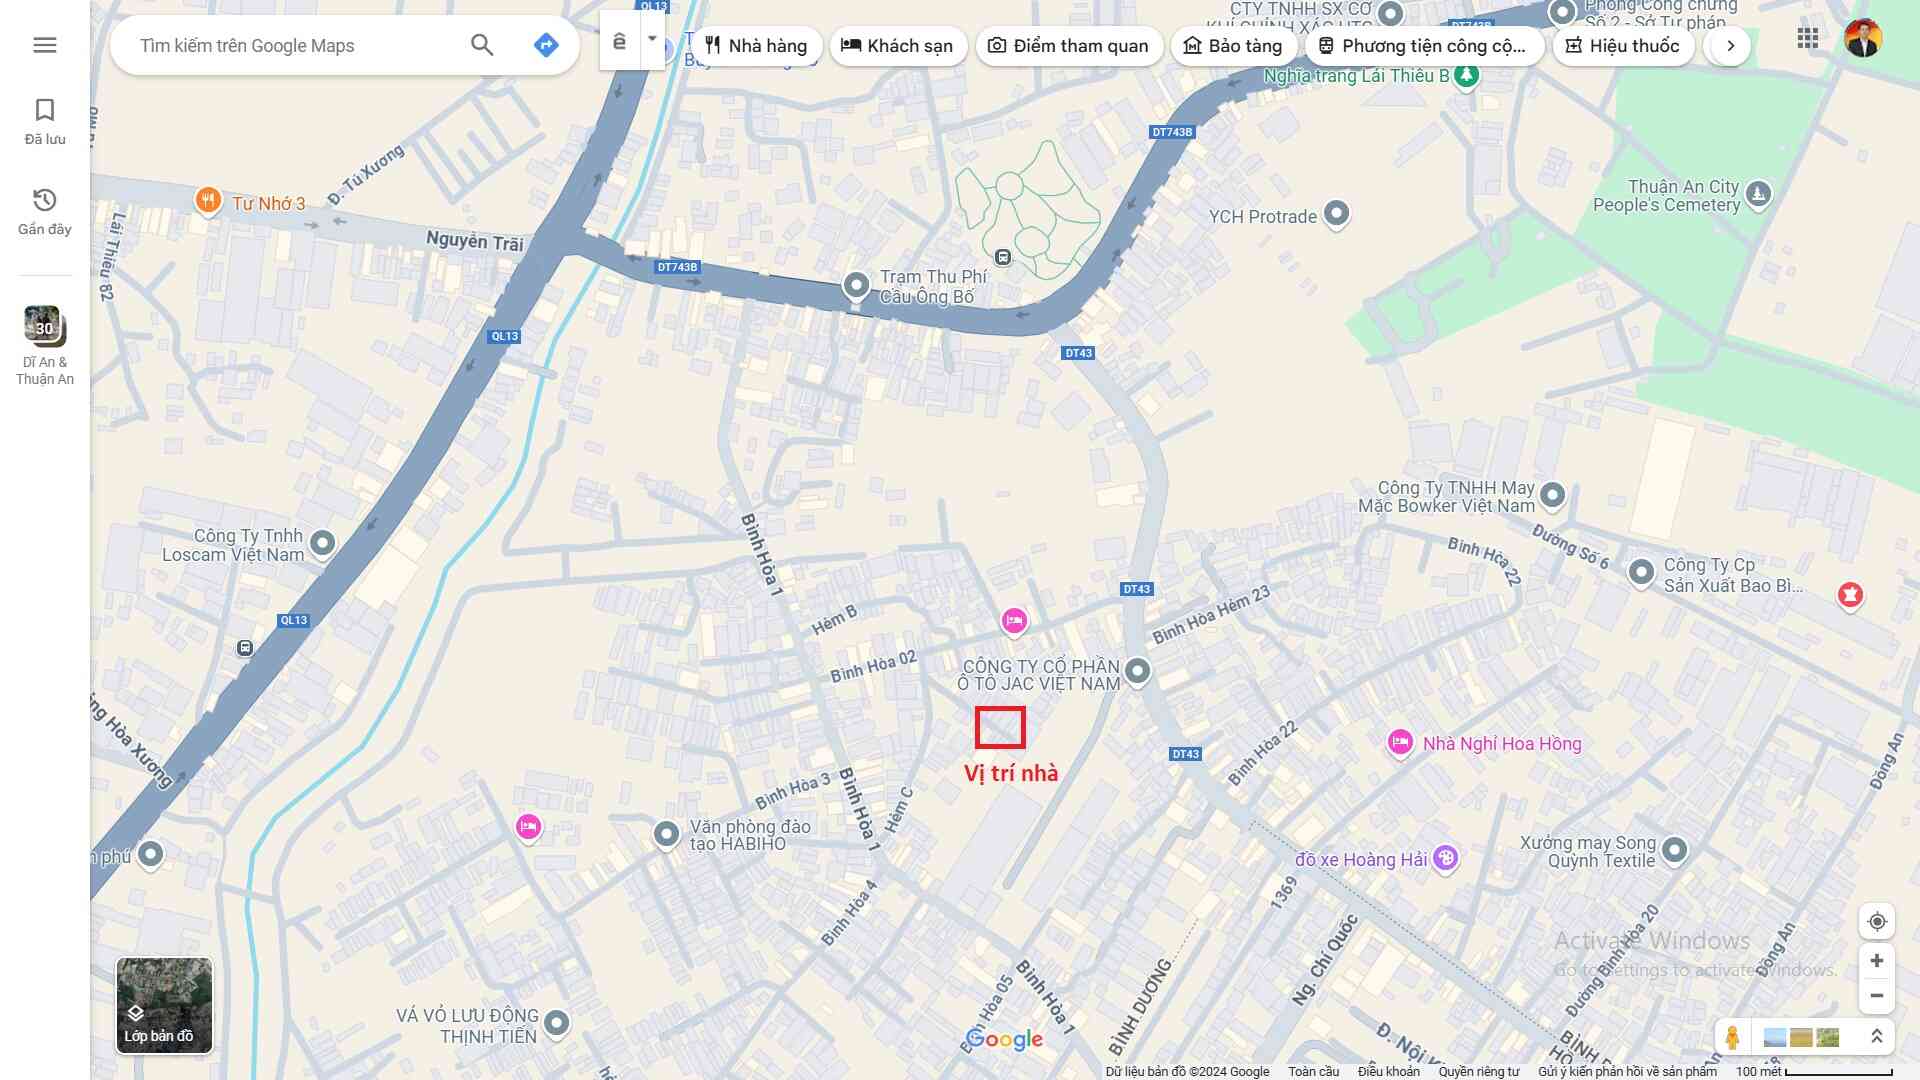This screenshot has height=1080, width=1920.
Task: Expand the imagery strip double chevron
Action: 1877,1037
